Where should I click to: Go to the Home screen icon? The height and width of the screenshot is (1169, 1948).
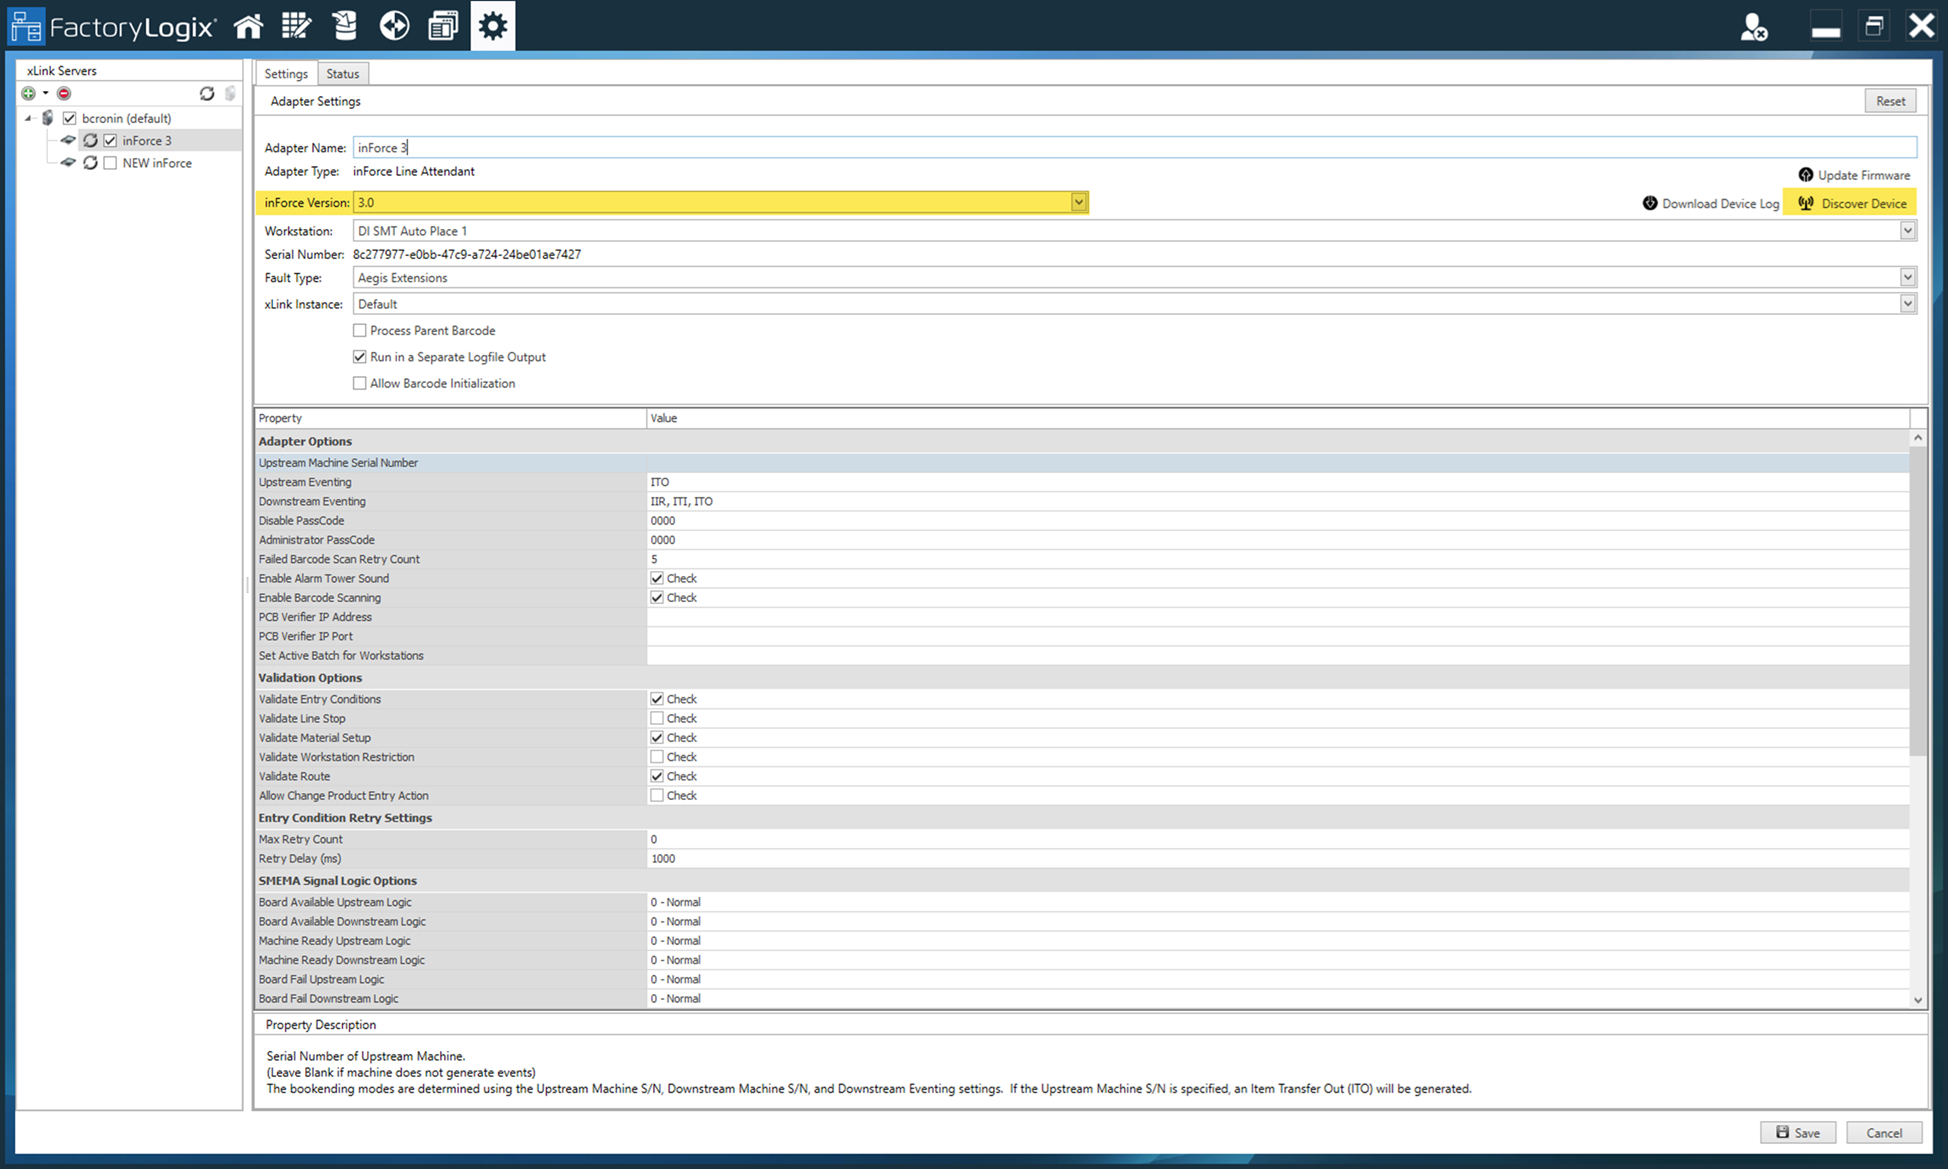(248, 26)
